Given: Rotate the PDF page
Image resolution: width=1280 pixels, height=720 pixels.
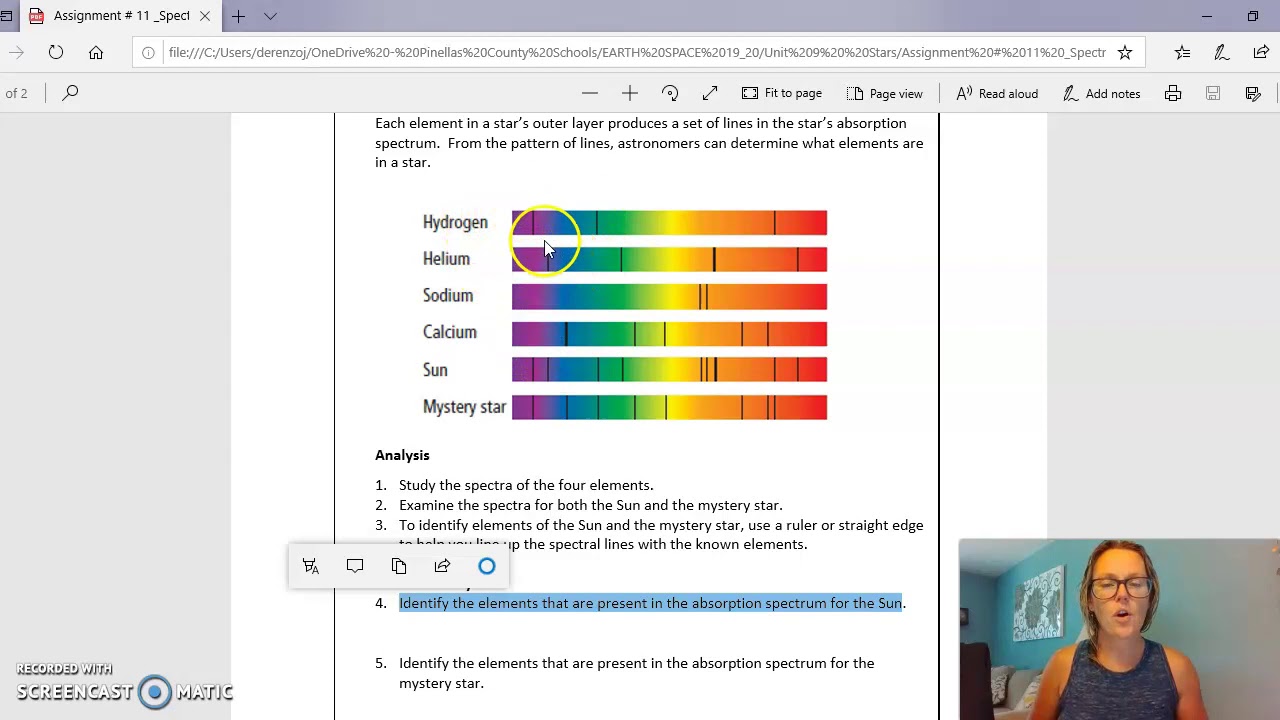Looking at the screenshot, I should 670,93.
